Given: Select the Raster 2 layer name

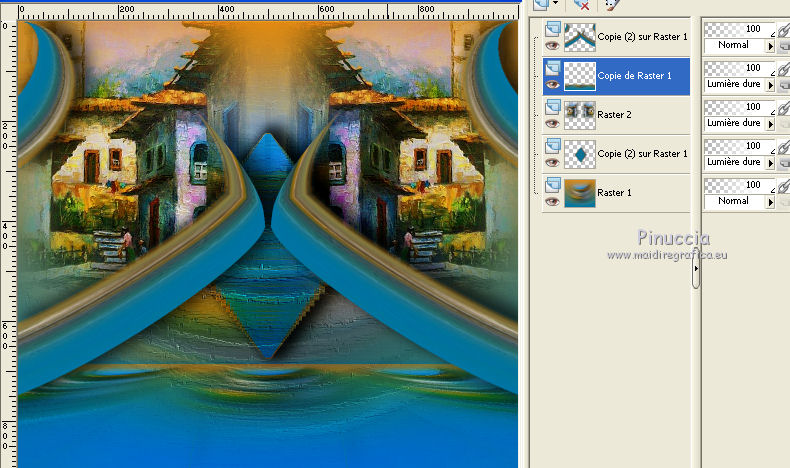Looking at the screenshot, I should point(614,115).
